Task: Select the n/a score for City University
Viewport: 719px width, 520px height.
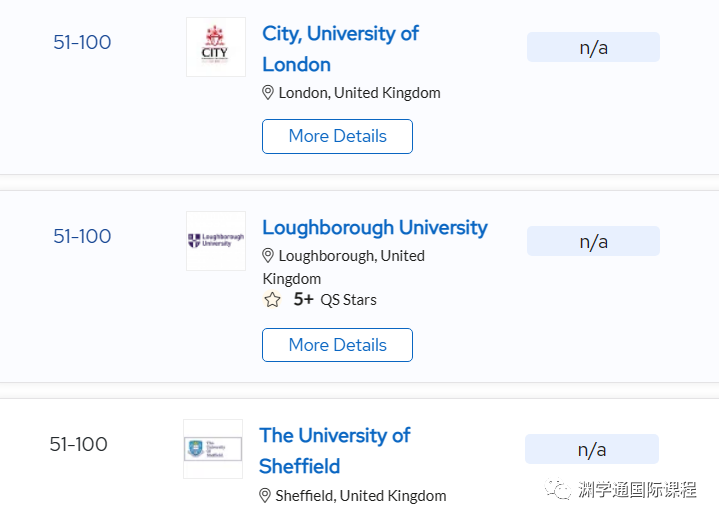Action: point(593,47)
